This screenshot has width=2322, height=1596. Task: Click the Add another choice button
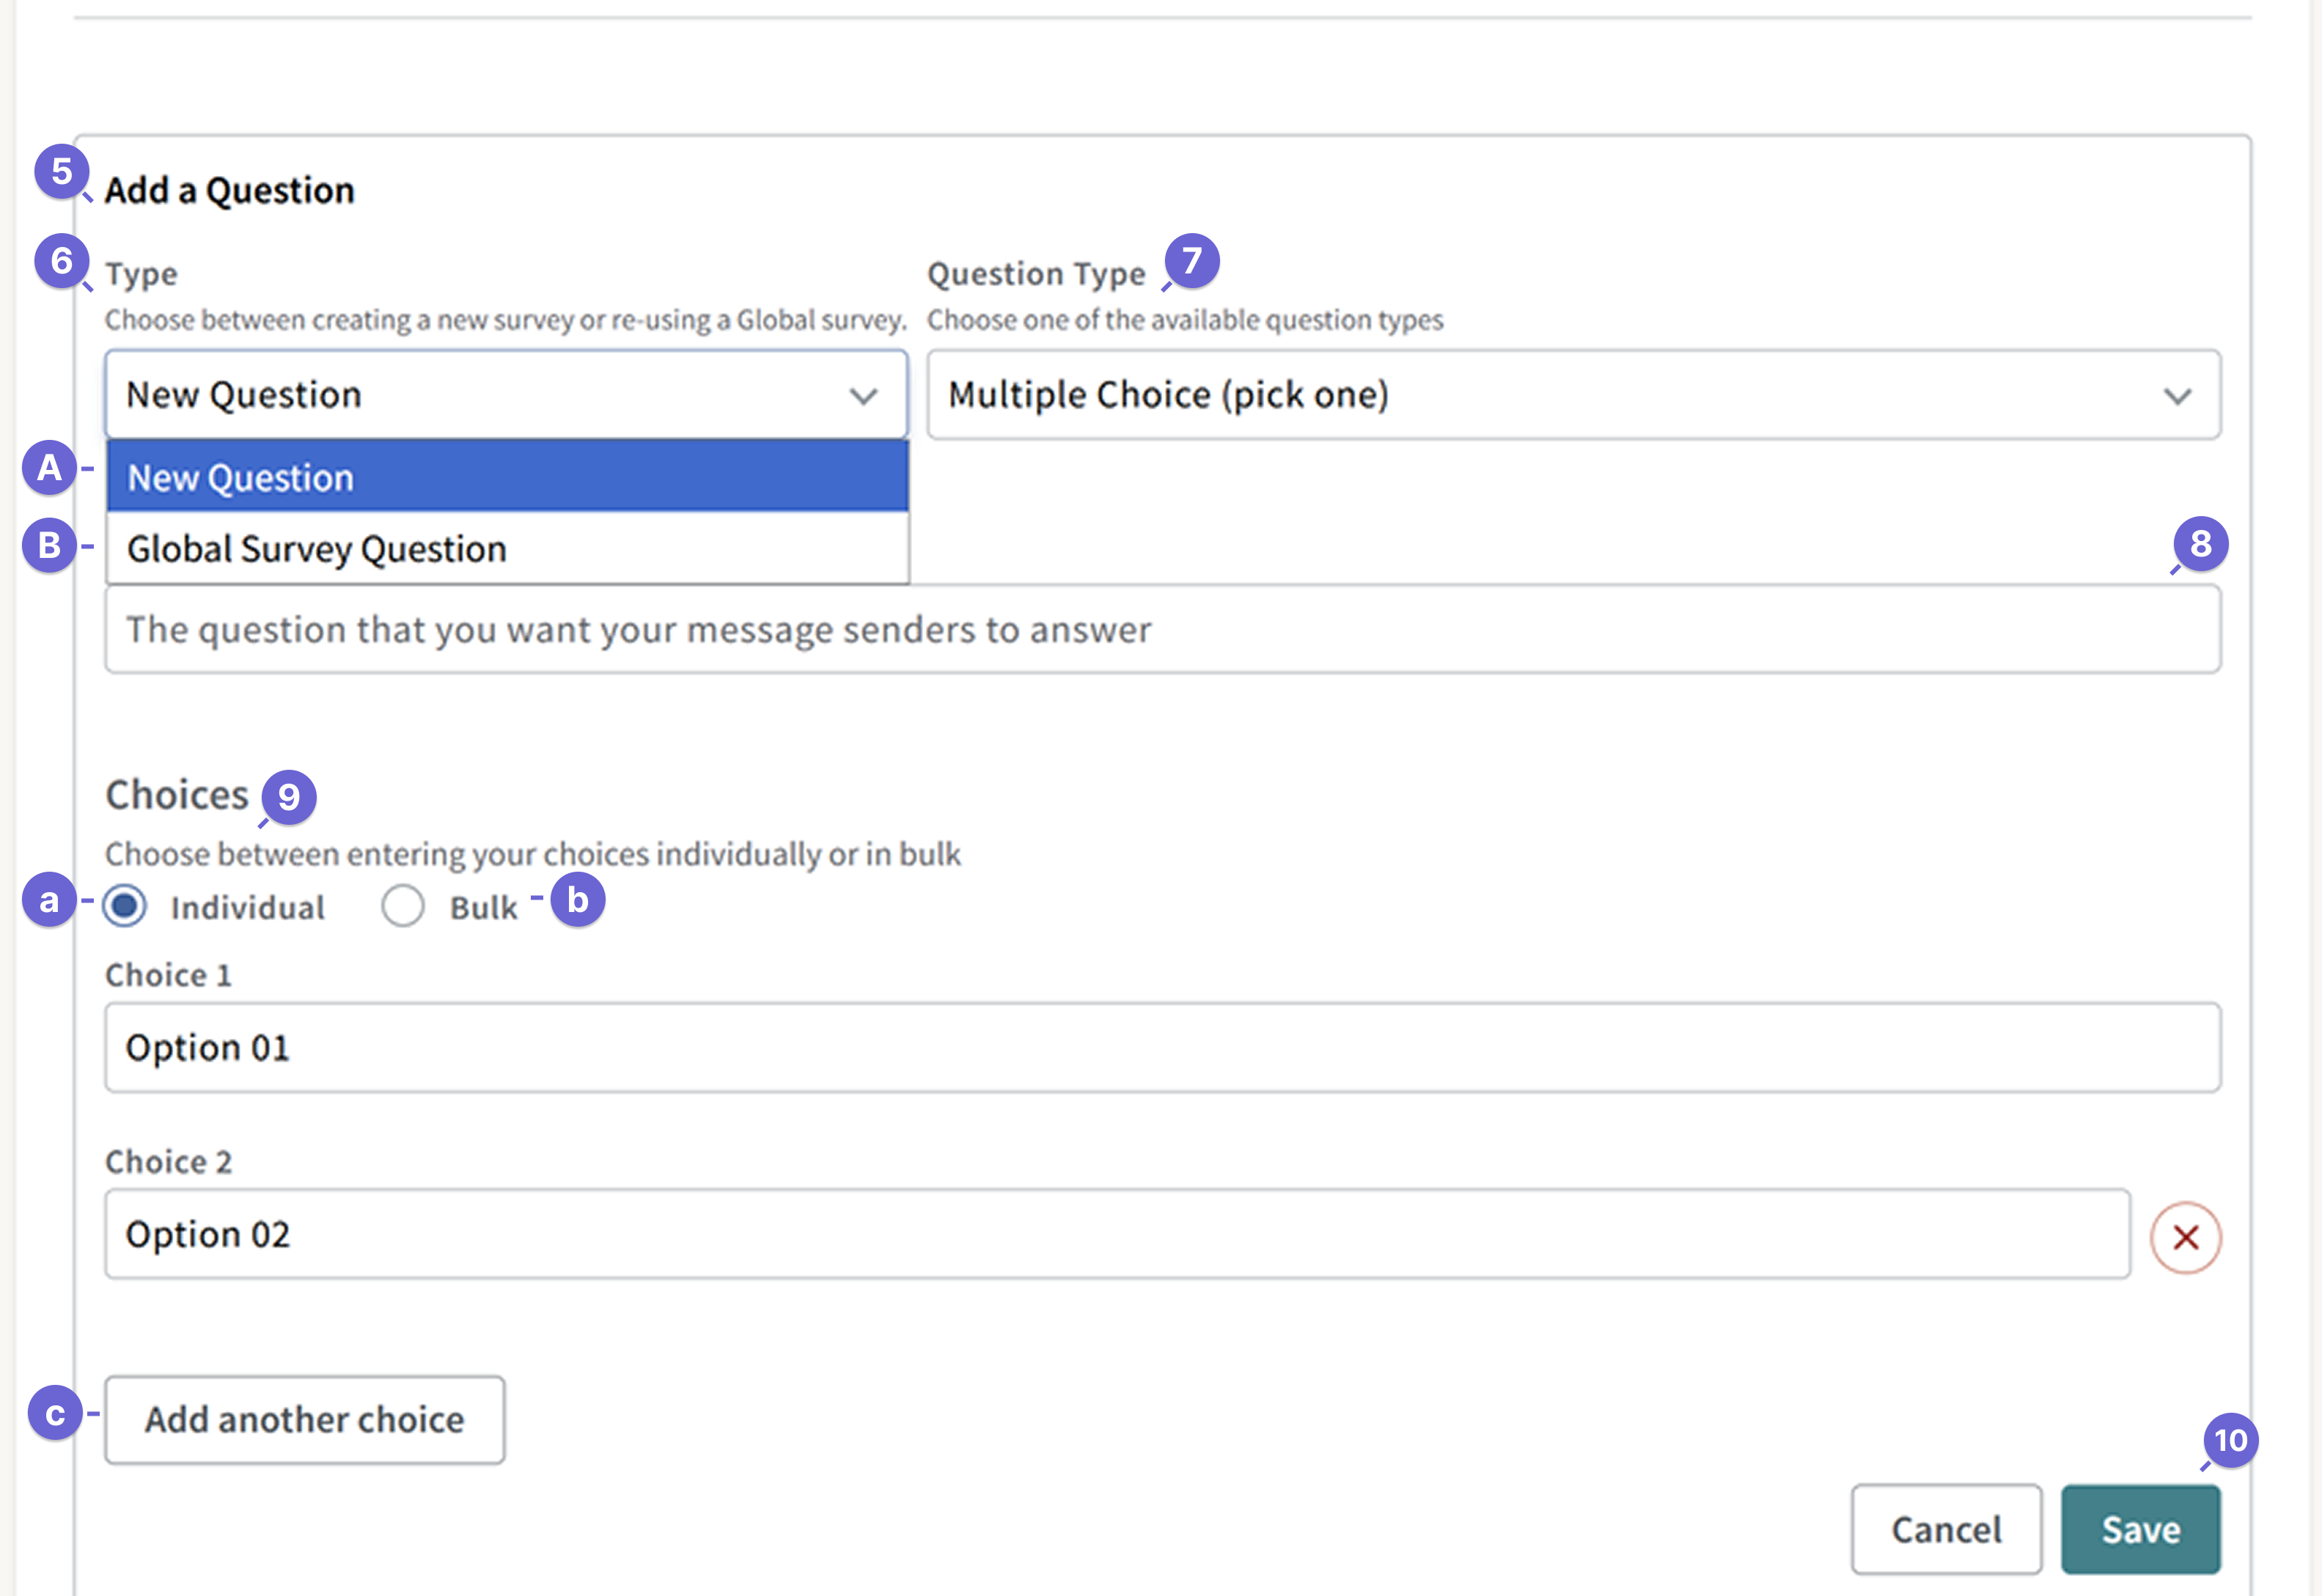[304, 1419]
